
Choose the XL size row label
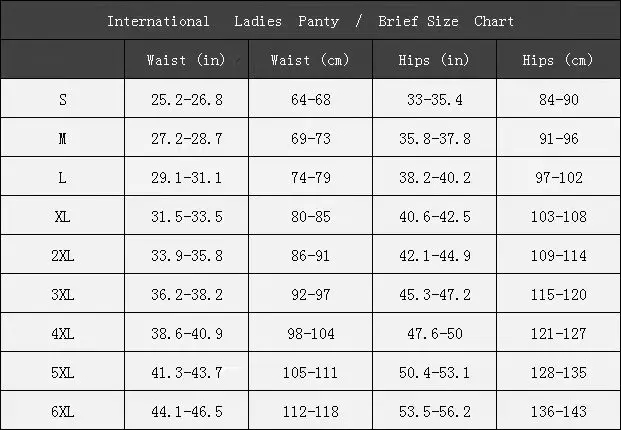coord(63,217)
